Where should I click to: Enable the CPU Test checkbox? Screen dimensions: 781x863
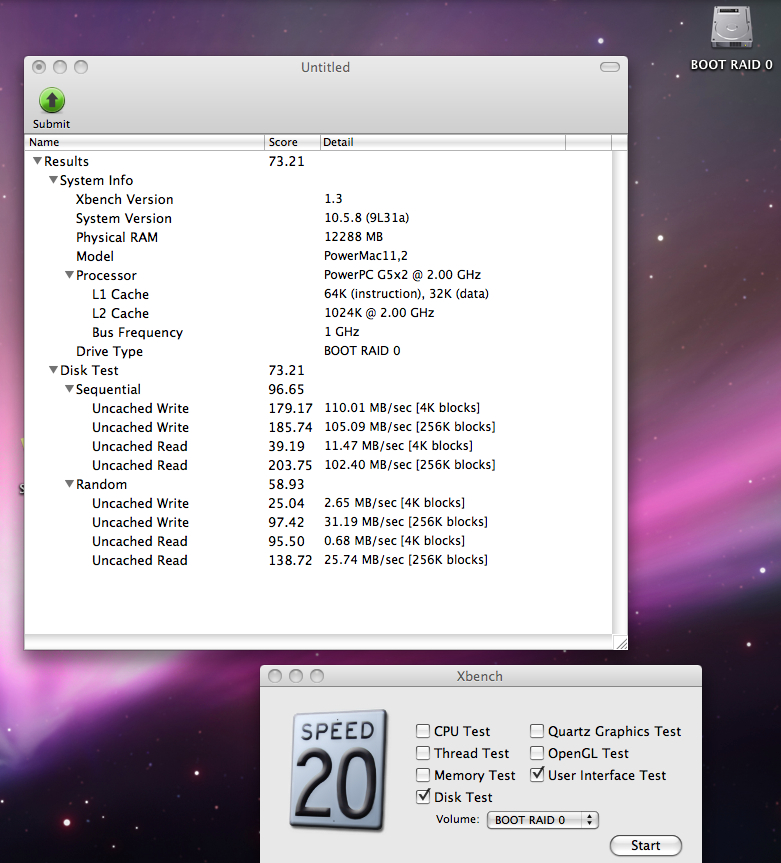[423, 731]
